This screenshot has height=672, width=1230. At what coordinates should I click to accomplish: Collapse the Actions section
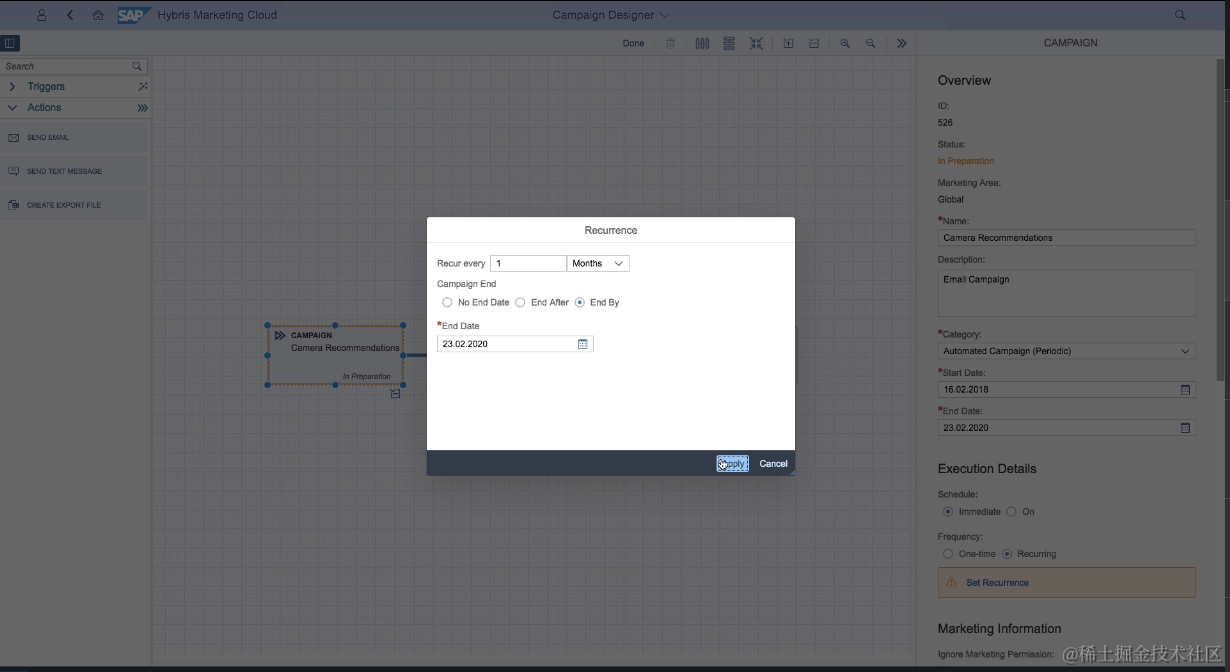pos(12,107)
